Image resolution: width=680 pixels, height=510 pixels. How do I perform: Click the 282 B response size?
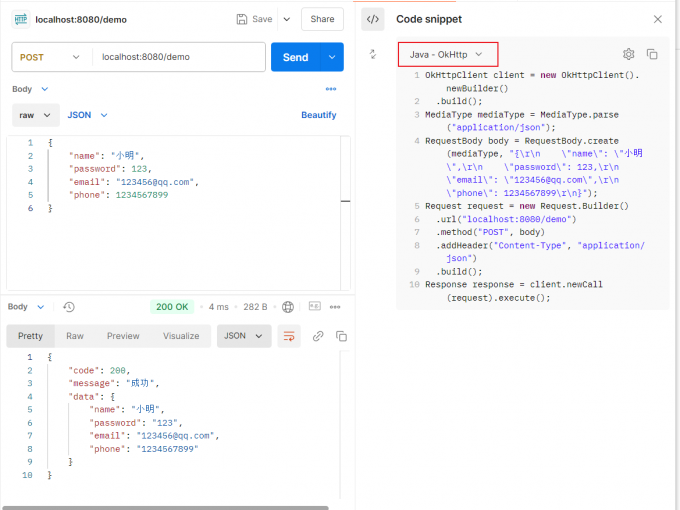[x=255, y=307]
